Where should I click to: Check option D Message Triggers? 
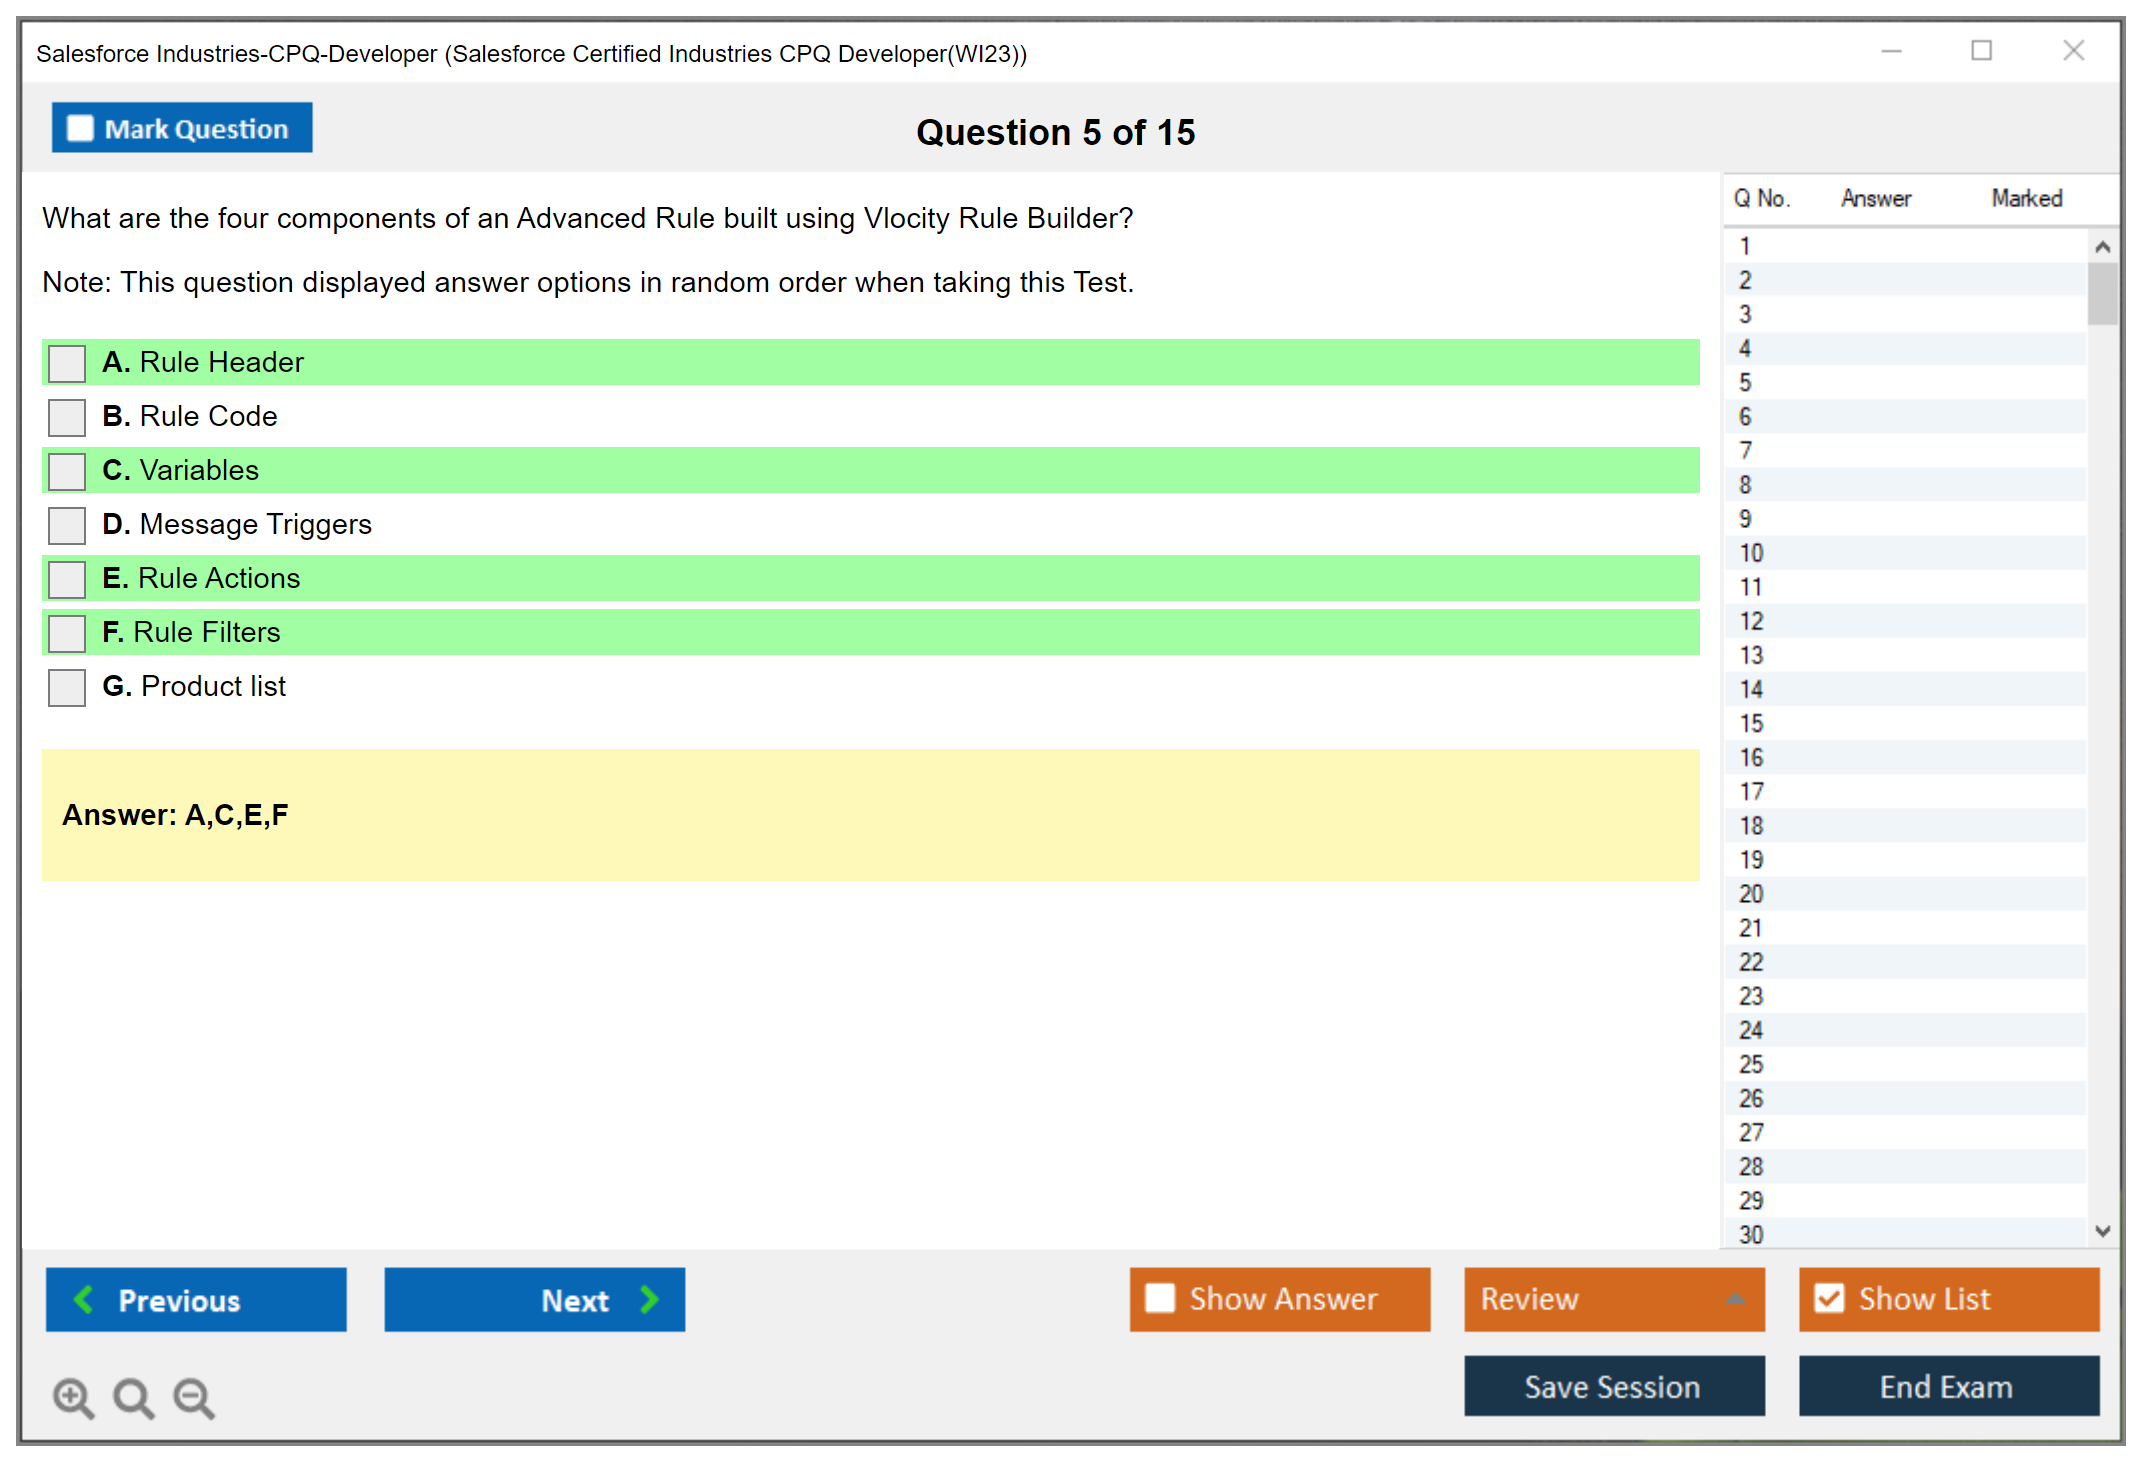click(x=67, y=525)
